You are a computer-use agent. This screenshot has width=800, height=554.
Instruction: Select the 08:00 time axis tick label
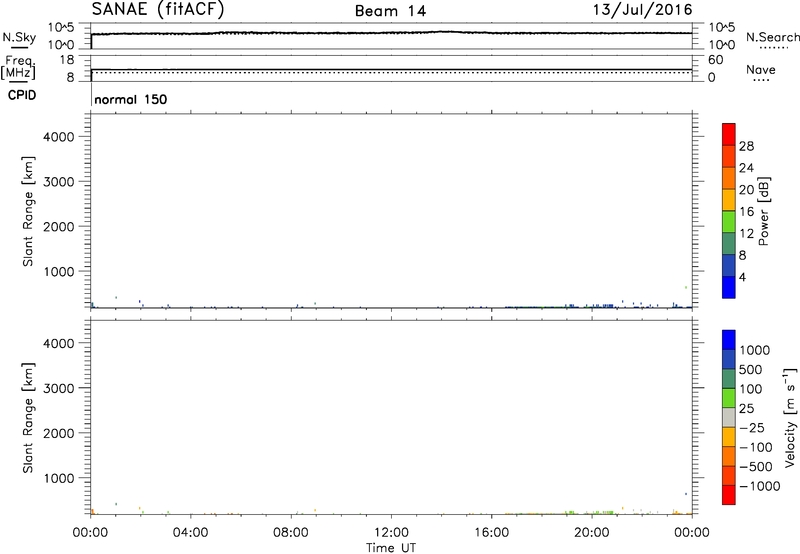point(291,533)
